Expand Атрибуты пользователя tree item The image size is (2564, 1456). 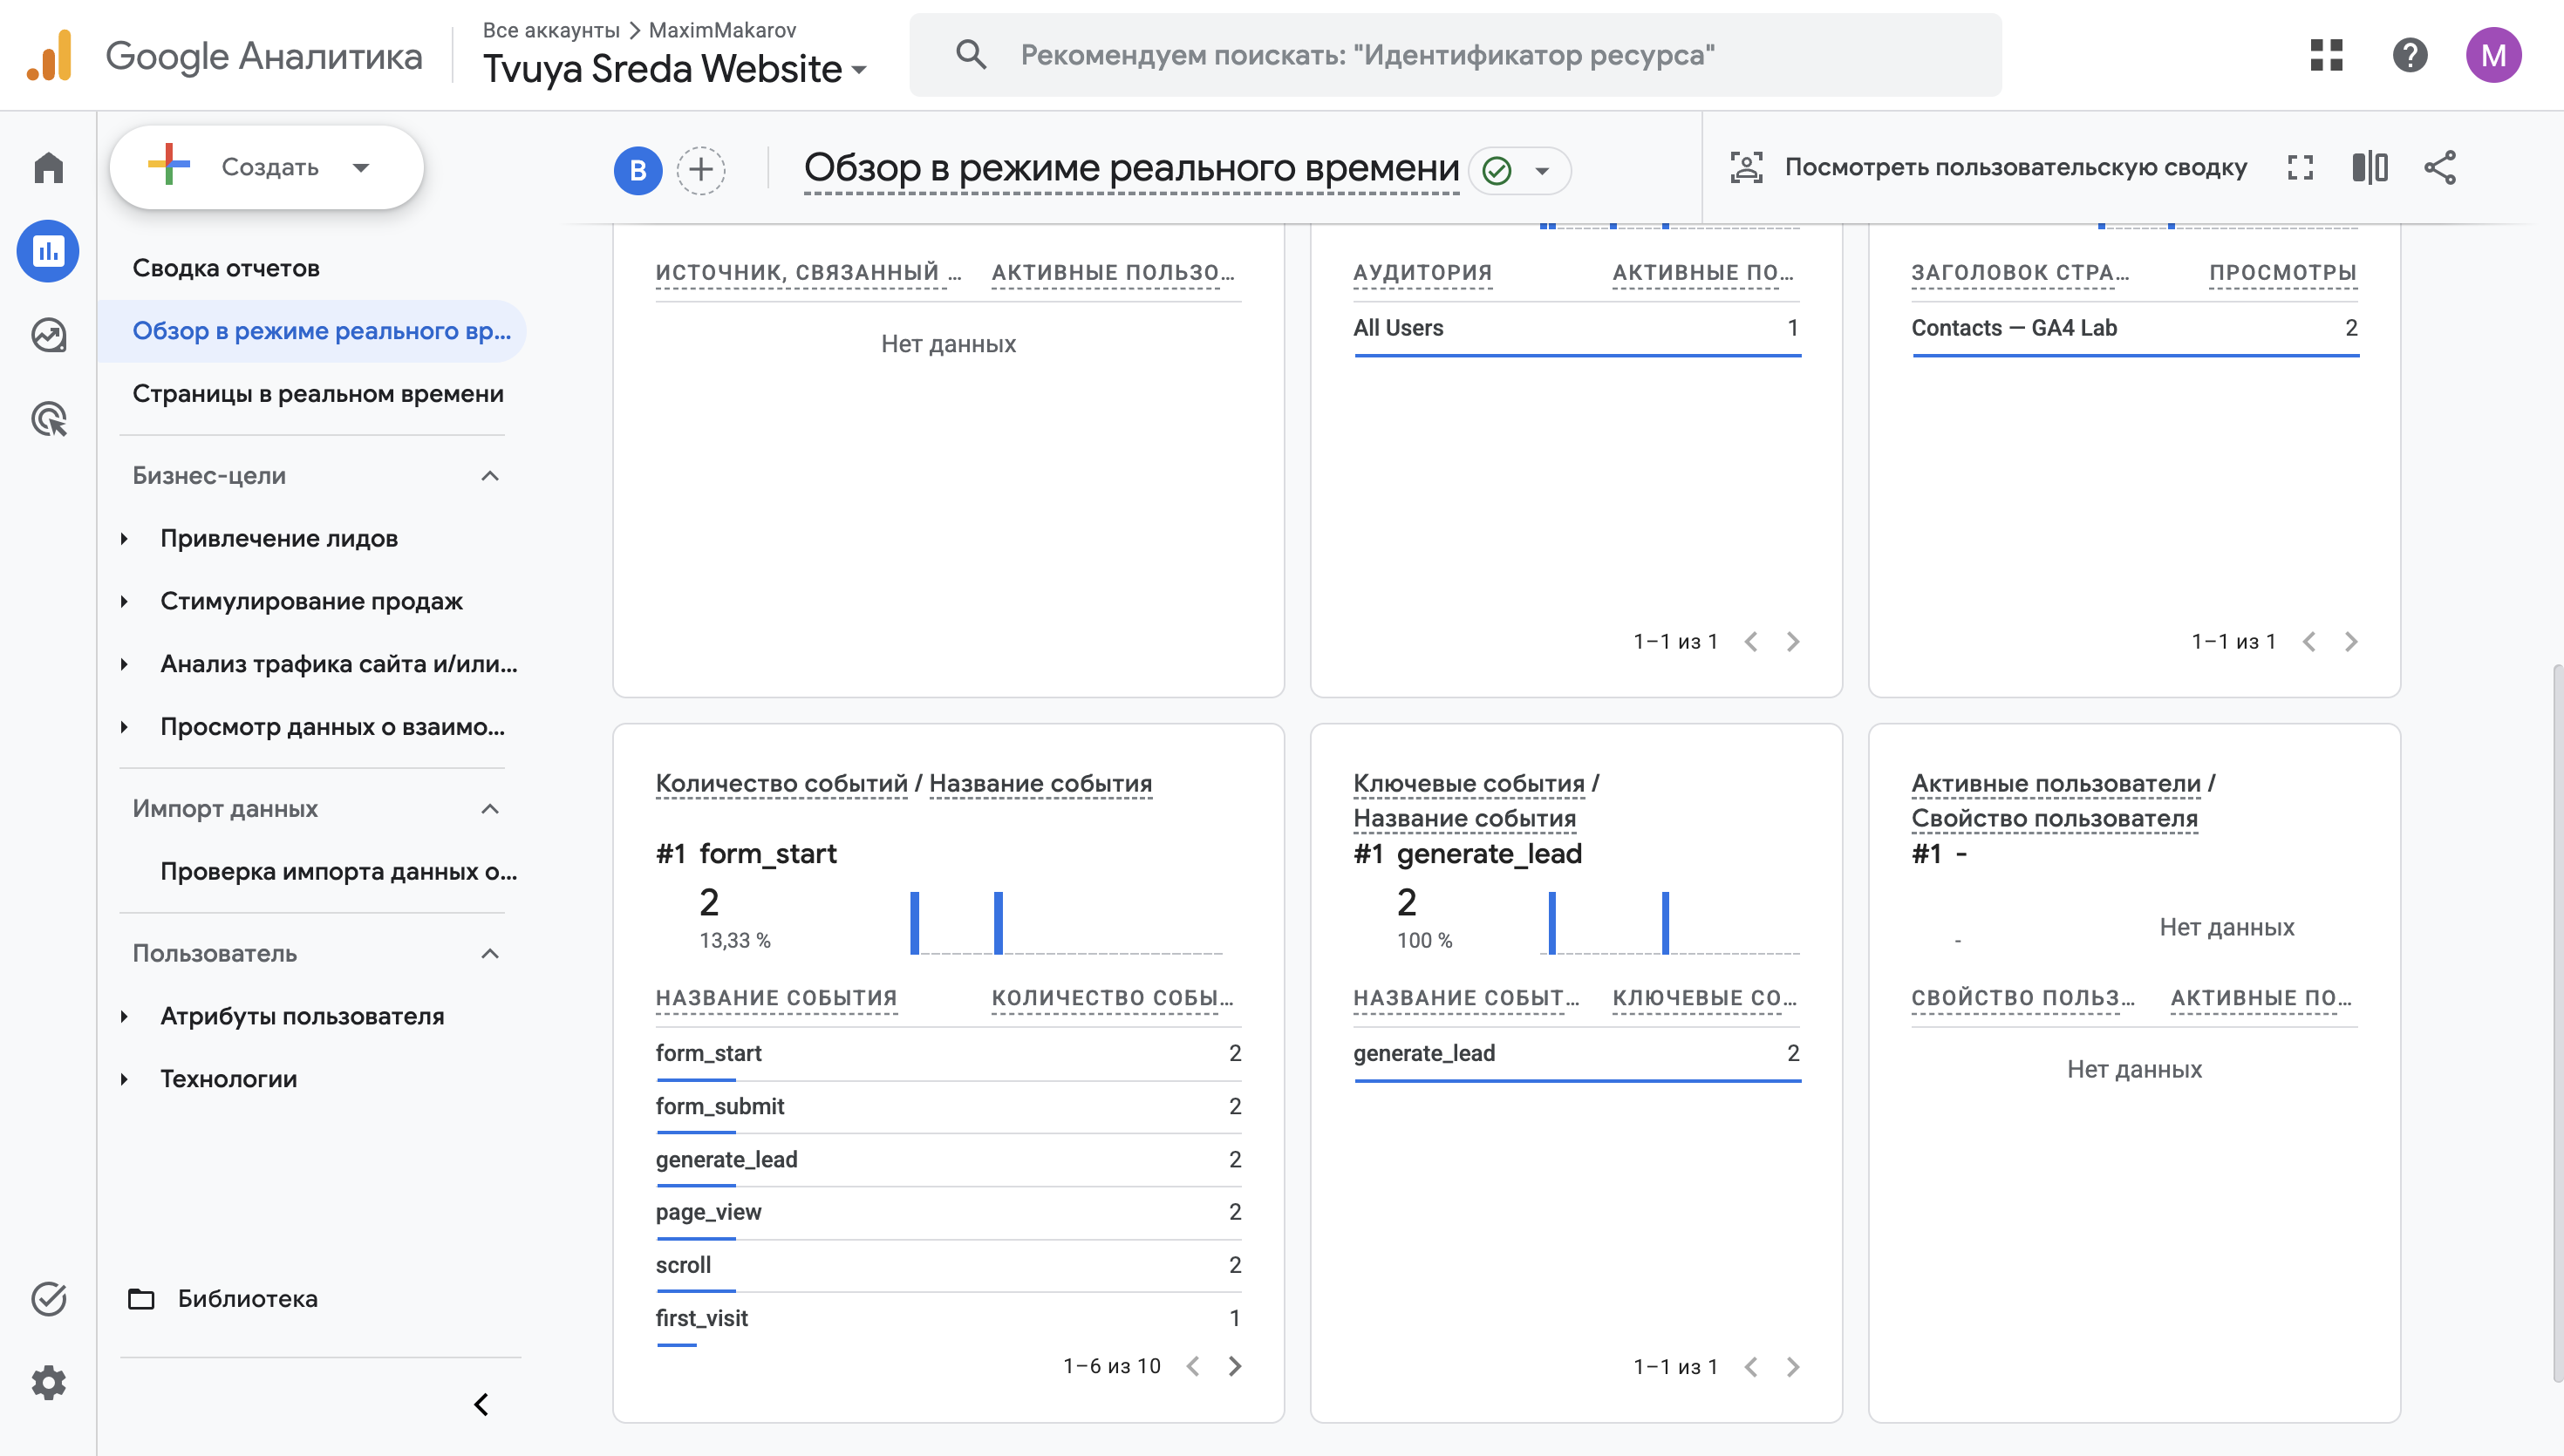[x=124, y=1016]
